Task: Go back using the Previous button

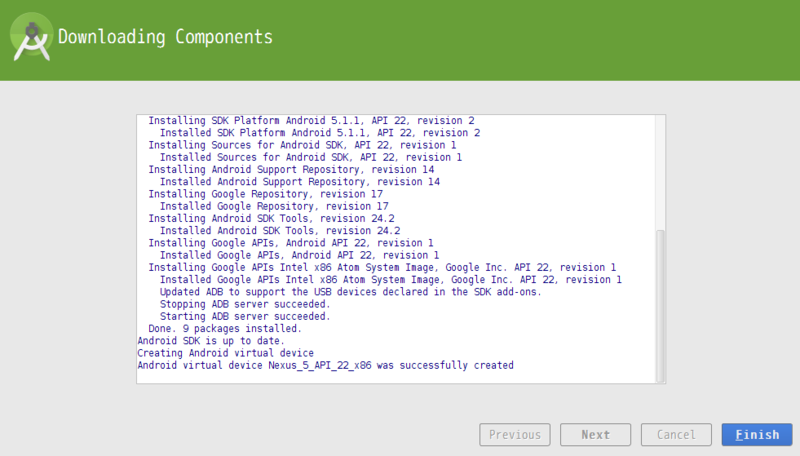Action: [x=514, y=435]
